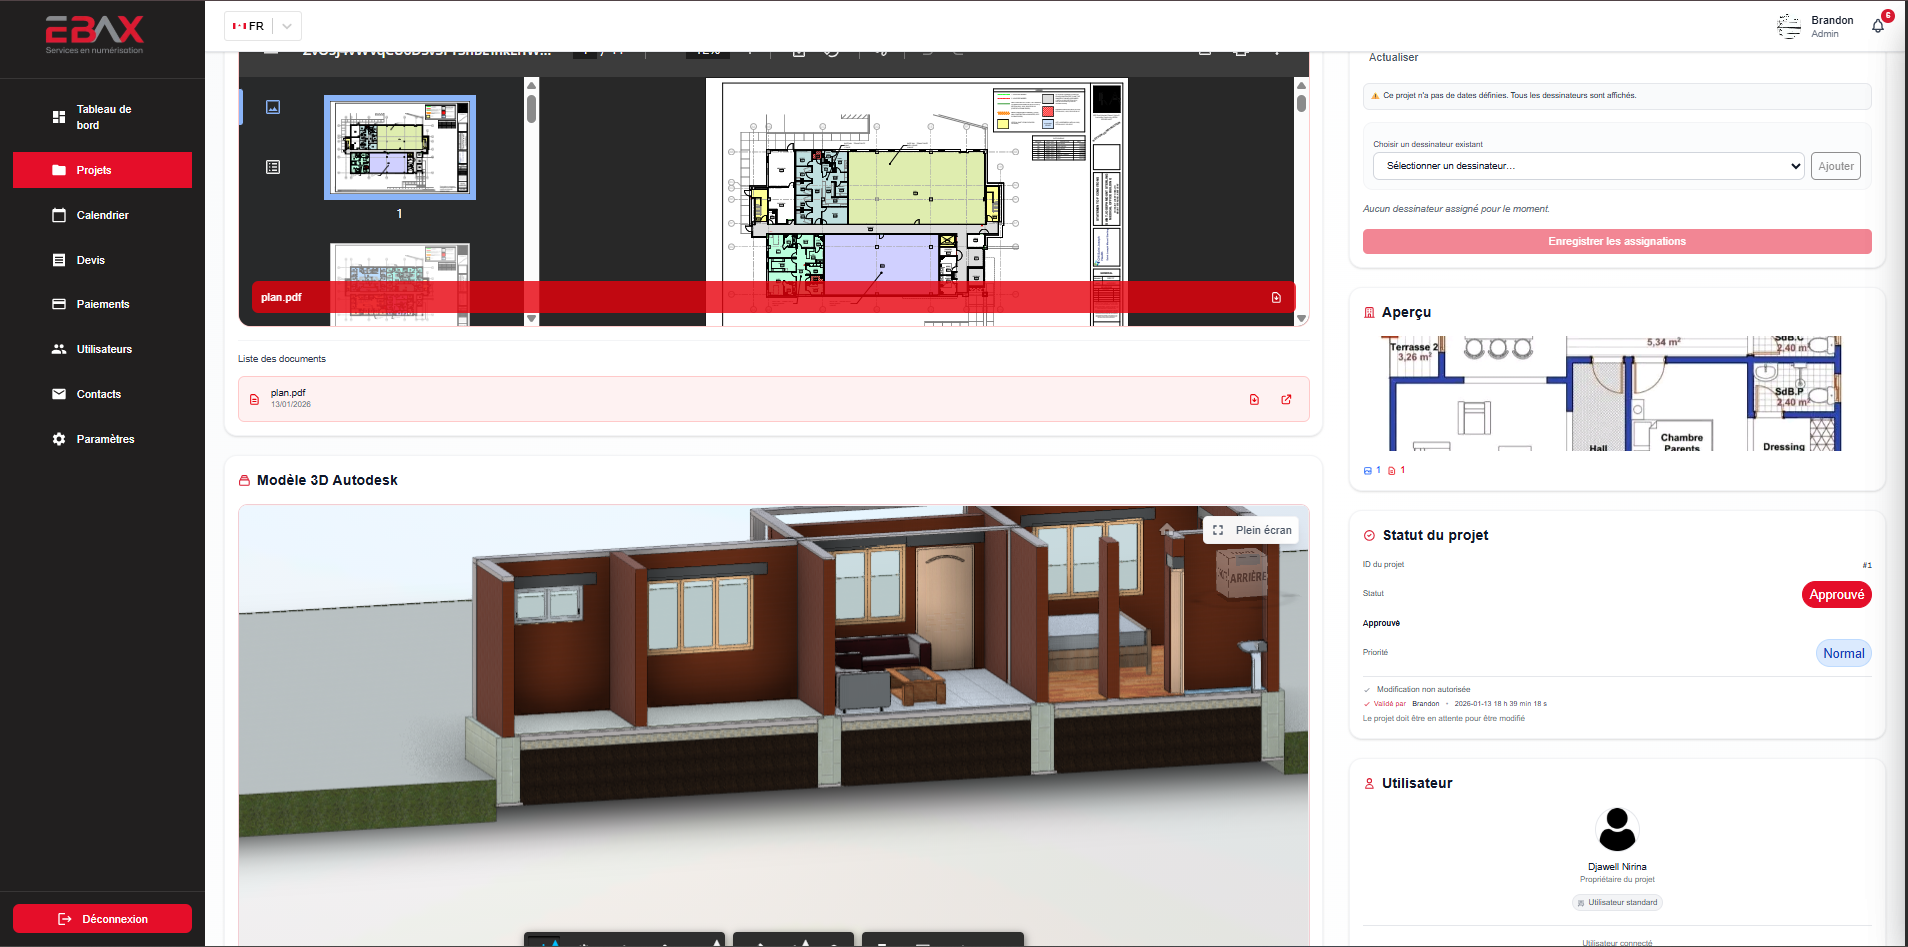The image size is (1908, 947).
Task: Open the FR language selector dropdown
Action: (285, 26)
